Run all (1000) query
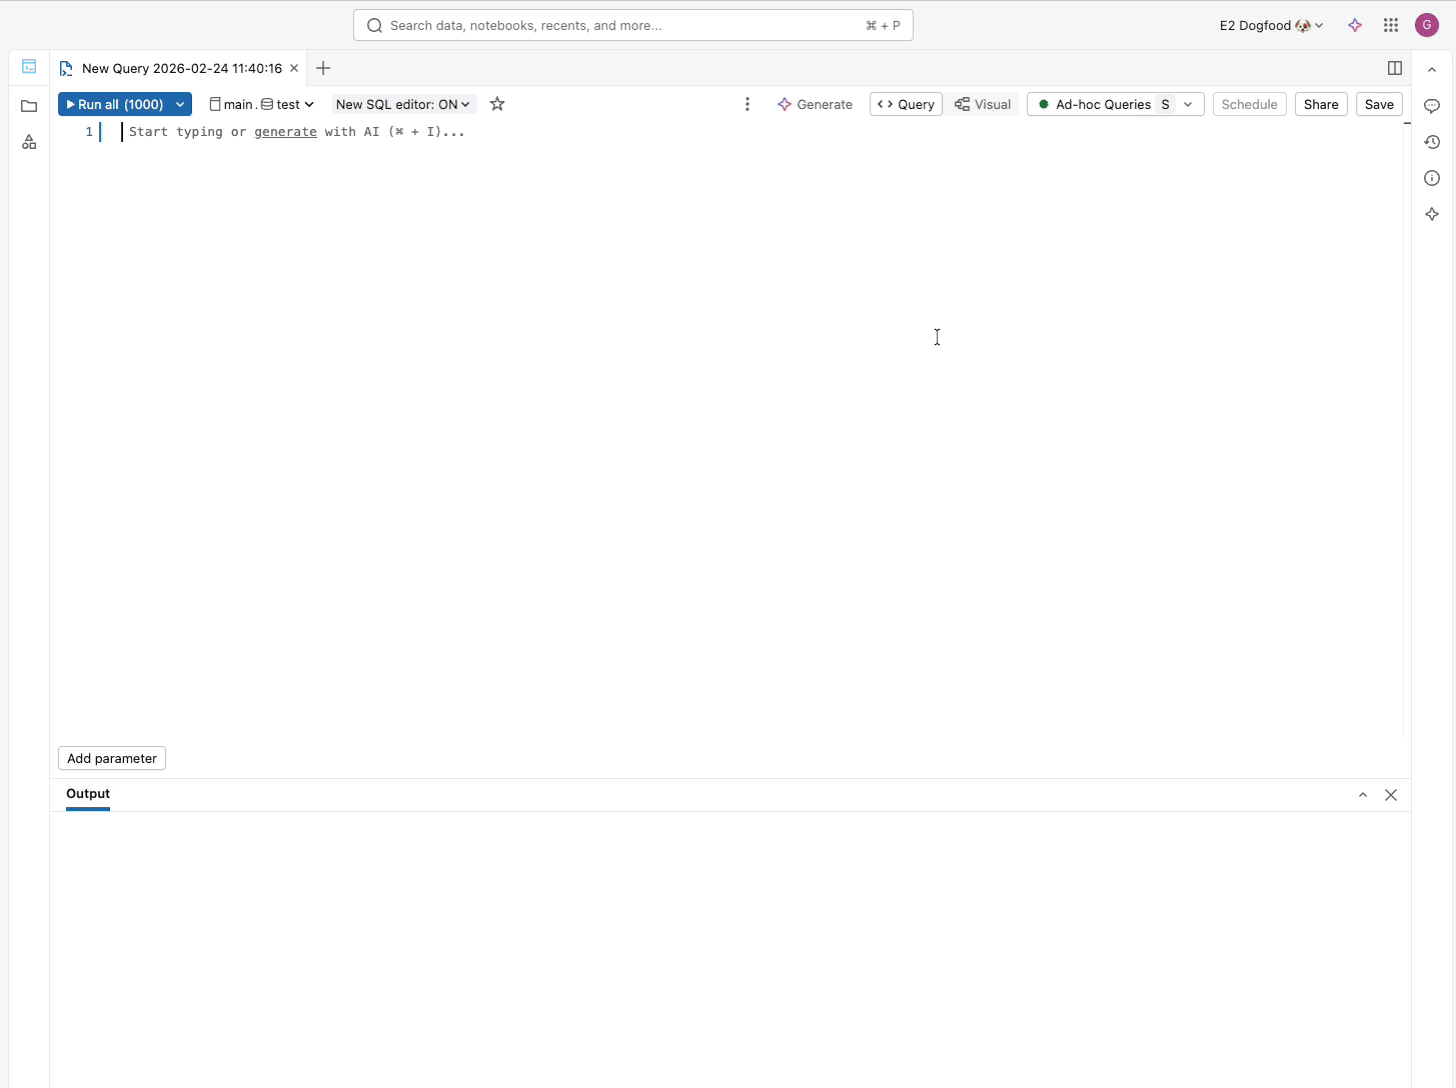The height and width of the screenshot is (1088, 1456). pyautogui.click(x=113, y=104)
